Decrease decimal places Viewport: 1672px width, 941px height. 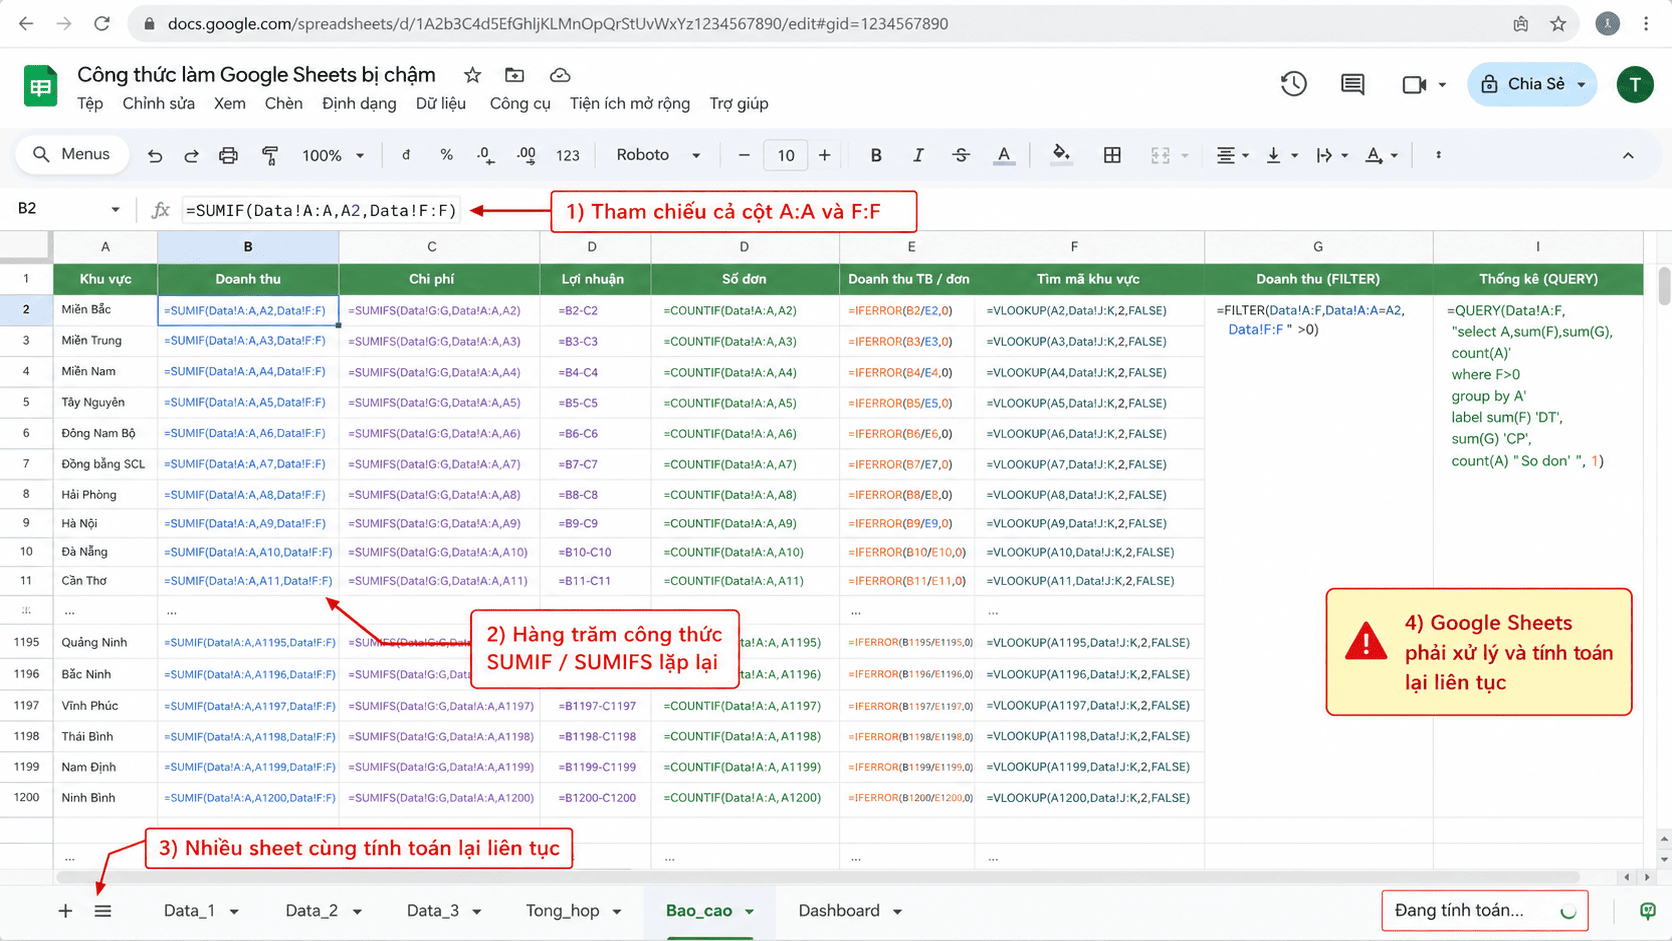pos(486,155)
